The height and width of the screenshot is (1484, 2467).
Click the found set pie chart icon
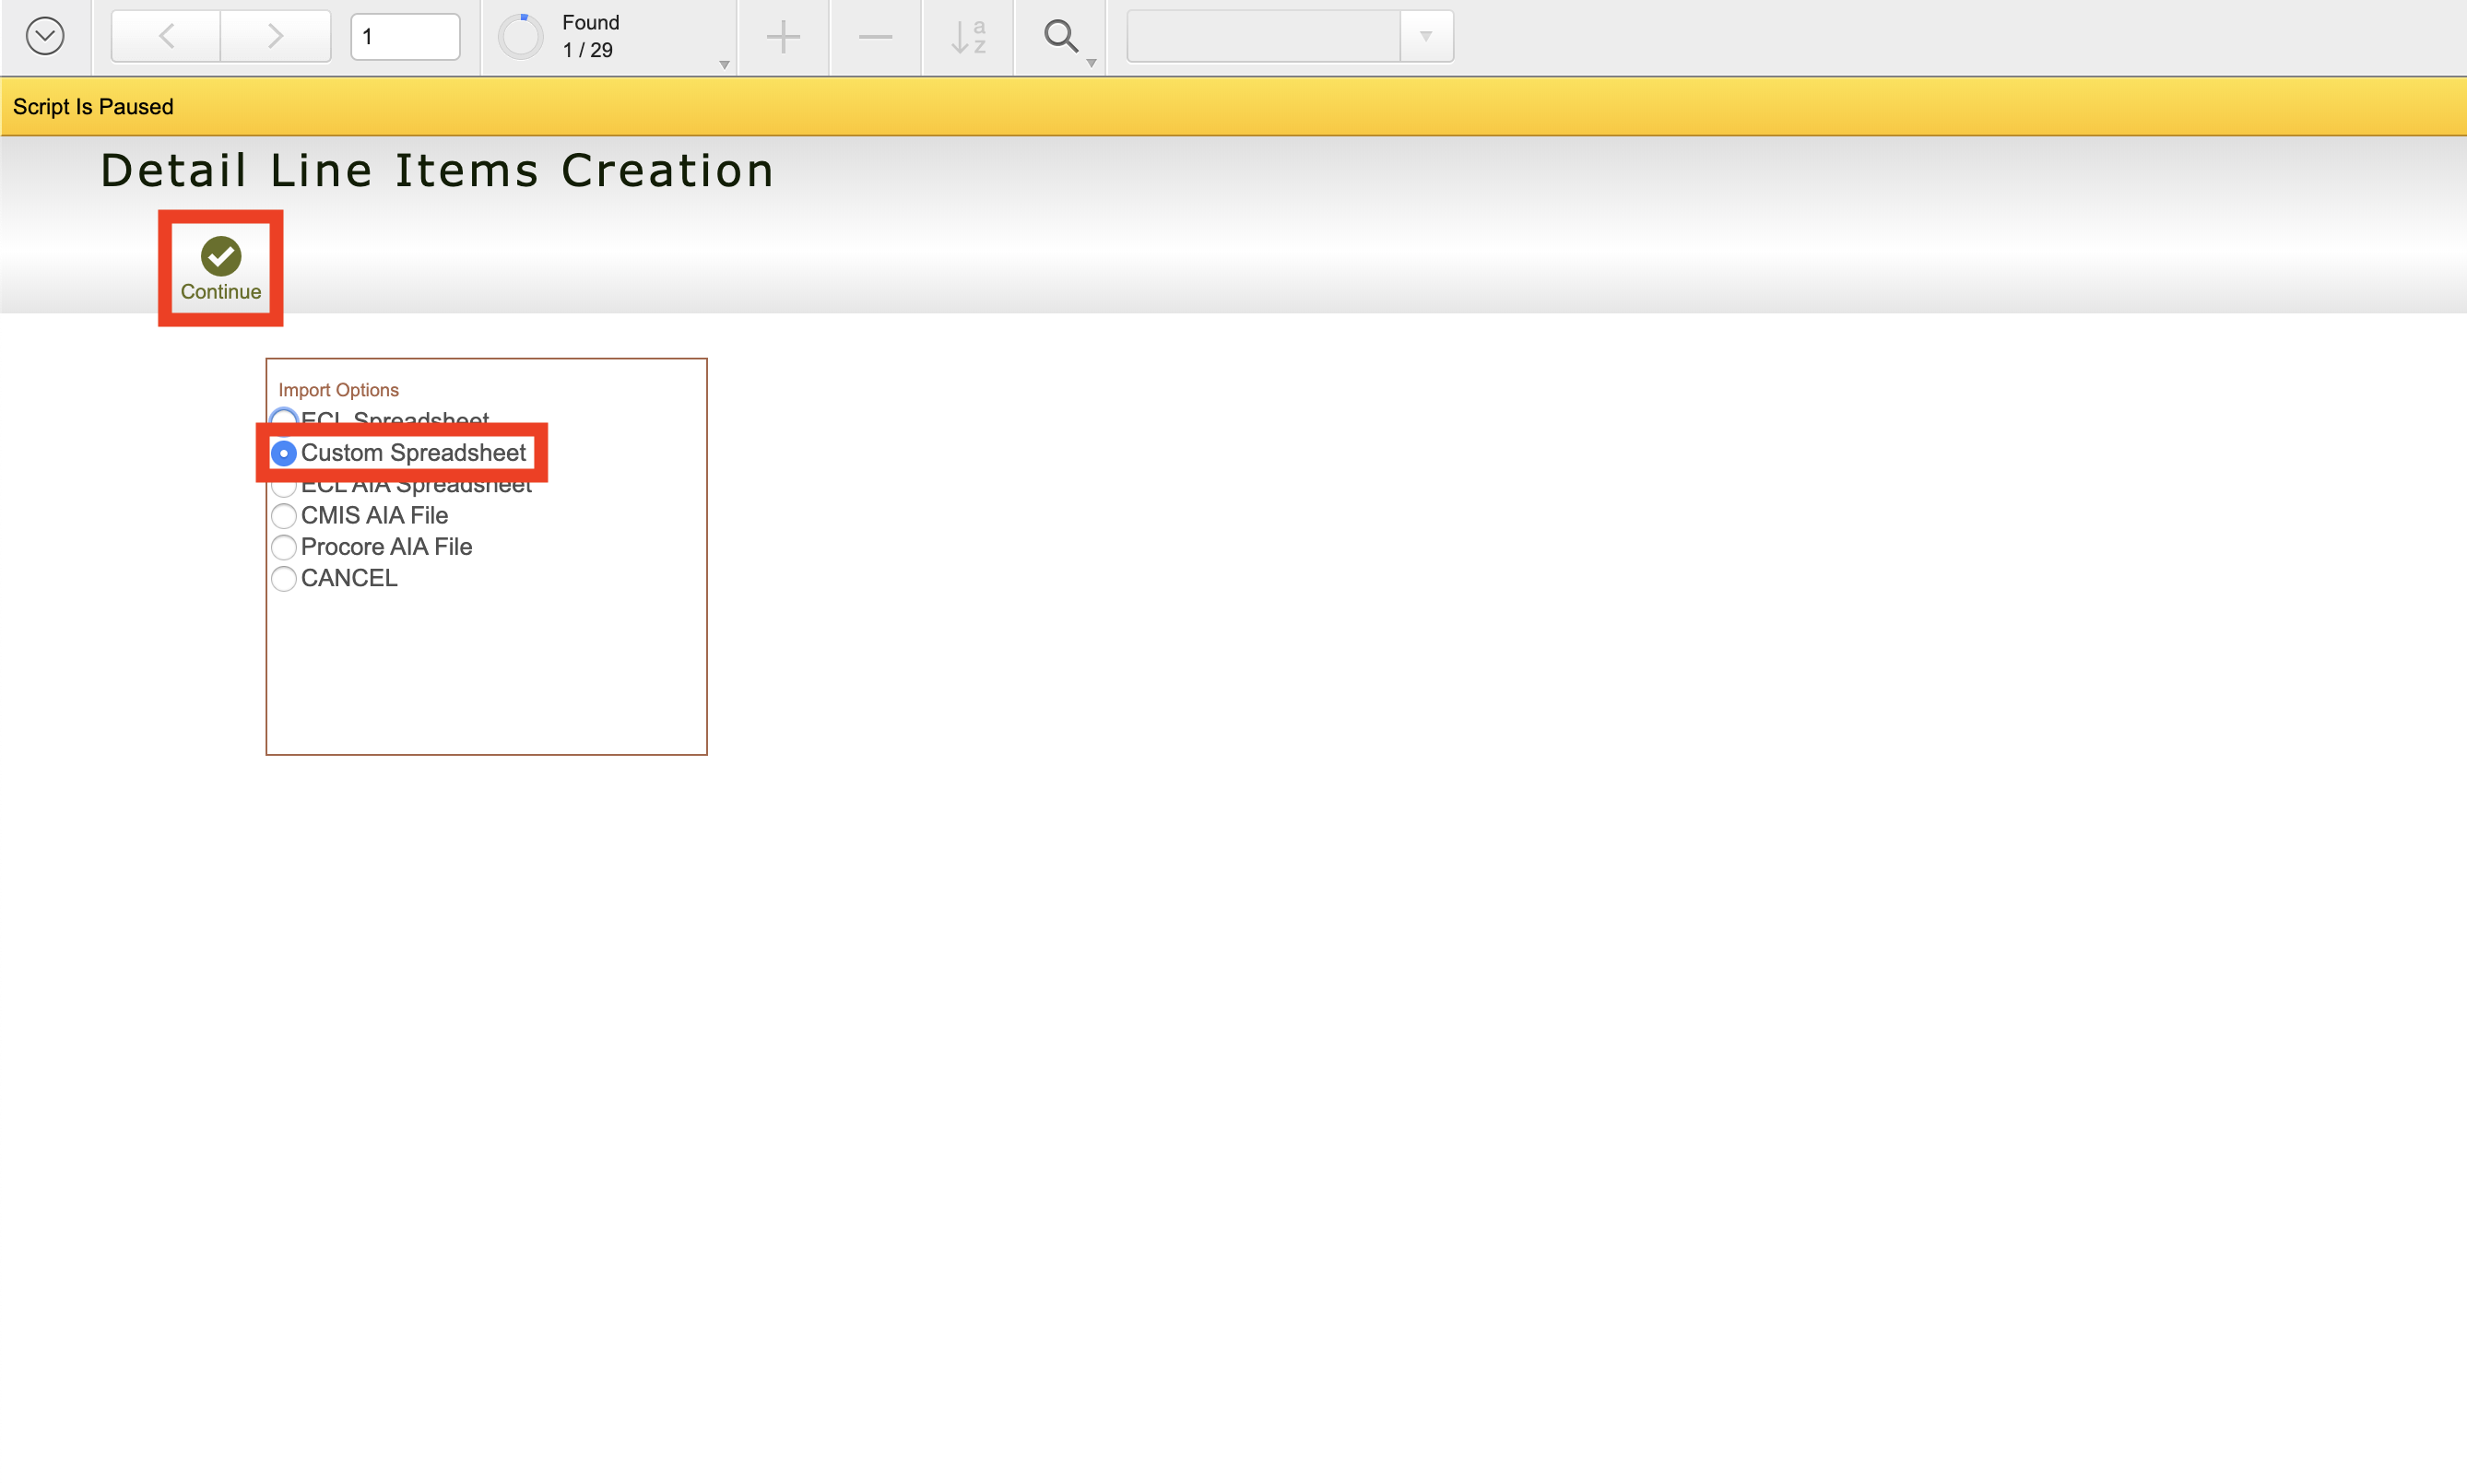(x=521, y=37)
